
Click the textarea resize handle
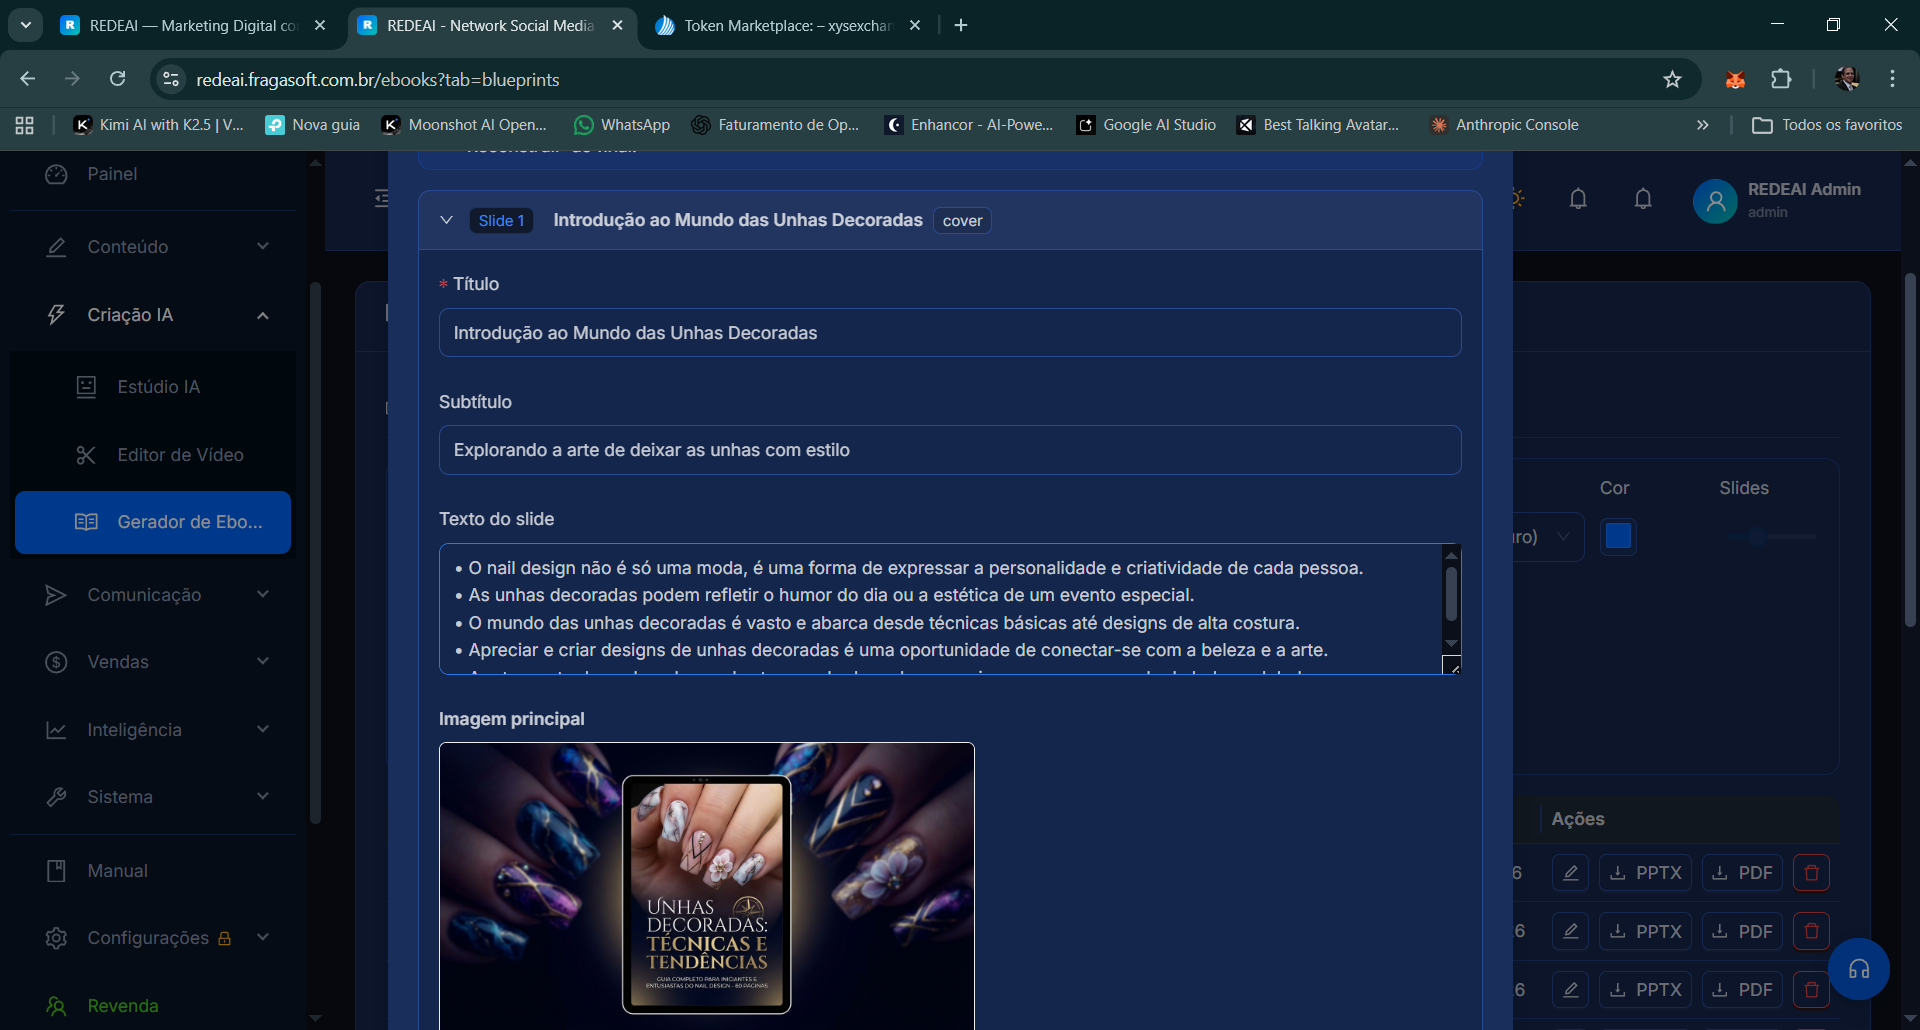tap(1452, 666)
